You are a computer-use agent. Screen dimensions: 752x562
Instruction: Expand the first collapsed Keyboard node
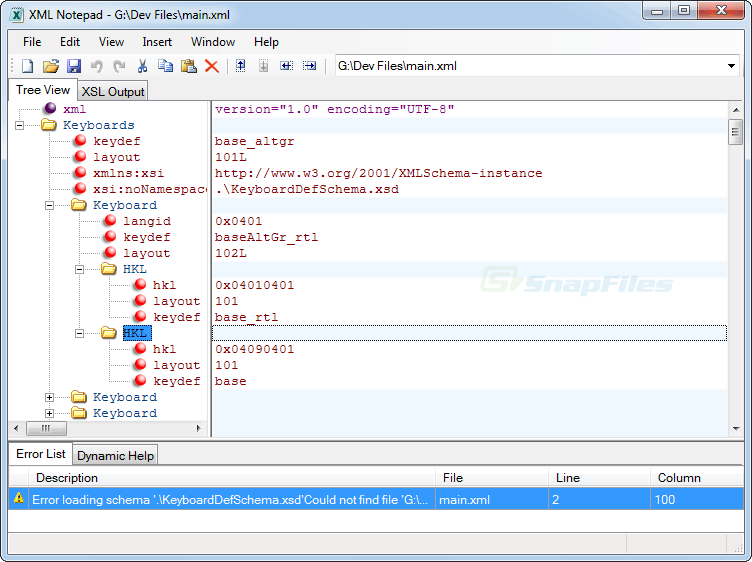[49, 398]
